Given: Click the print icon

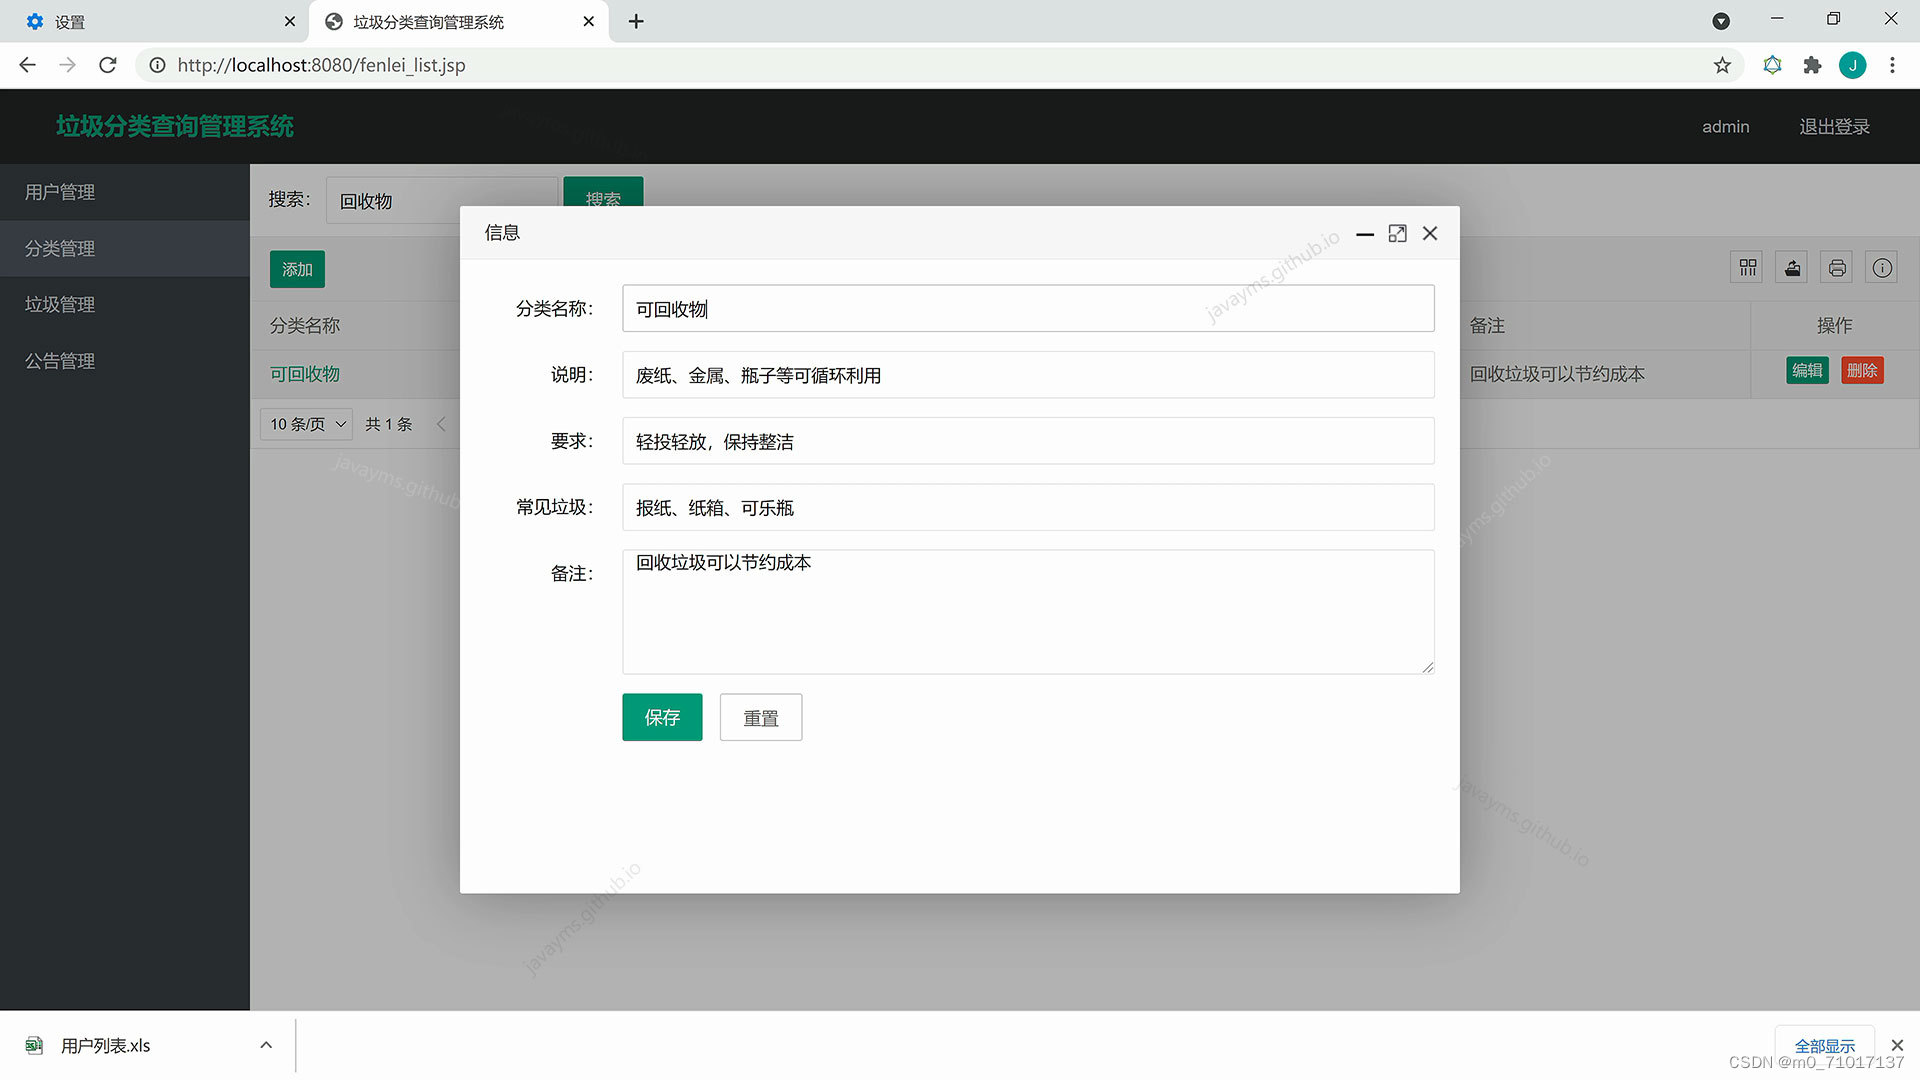Looking at the screenshot, I should point(1838,268).
